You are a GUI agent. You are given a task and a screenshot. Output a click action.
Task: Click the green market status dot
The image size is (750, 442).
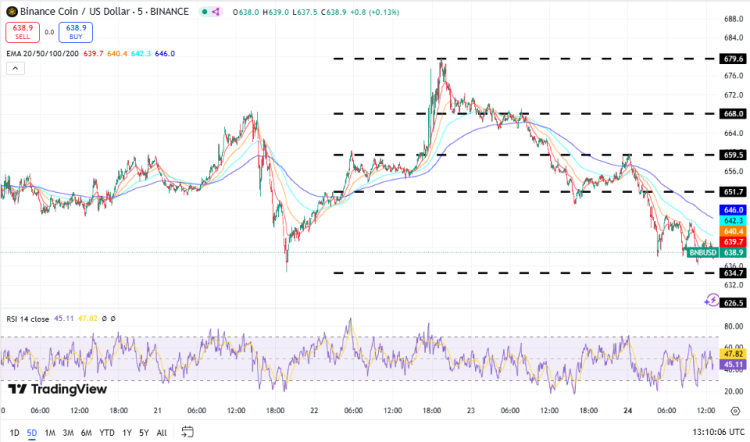(205, 12)
